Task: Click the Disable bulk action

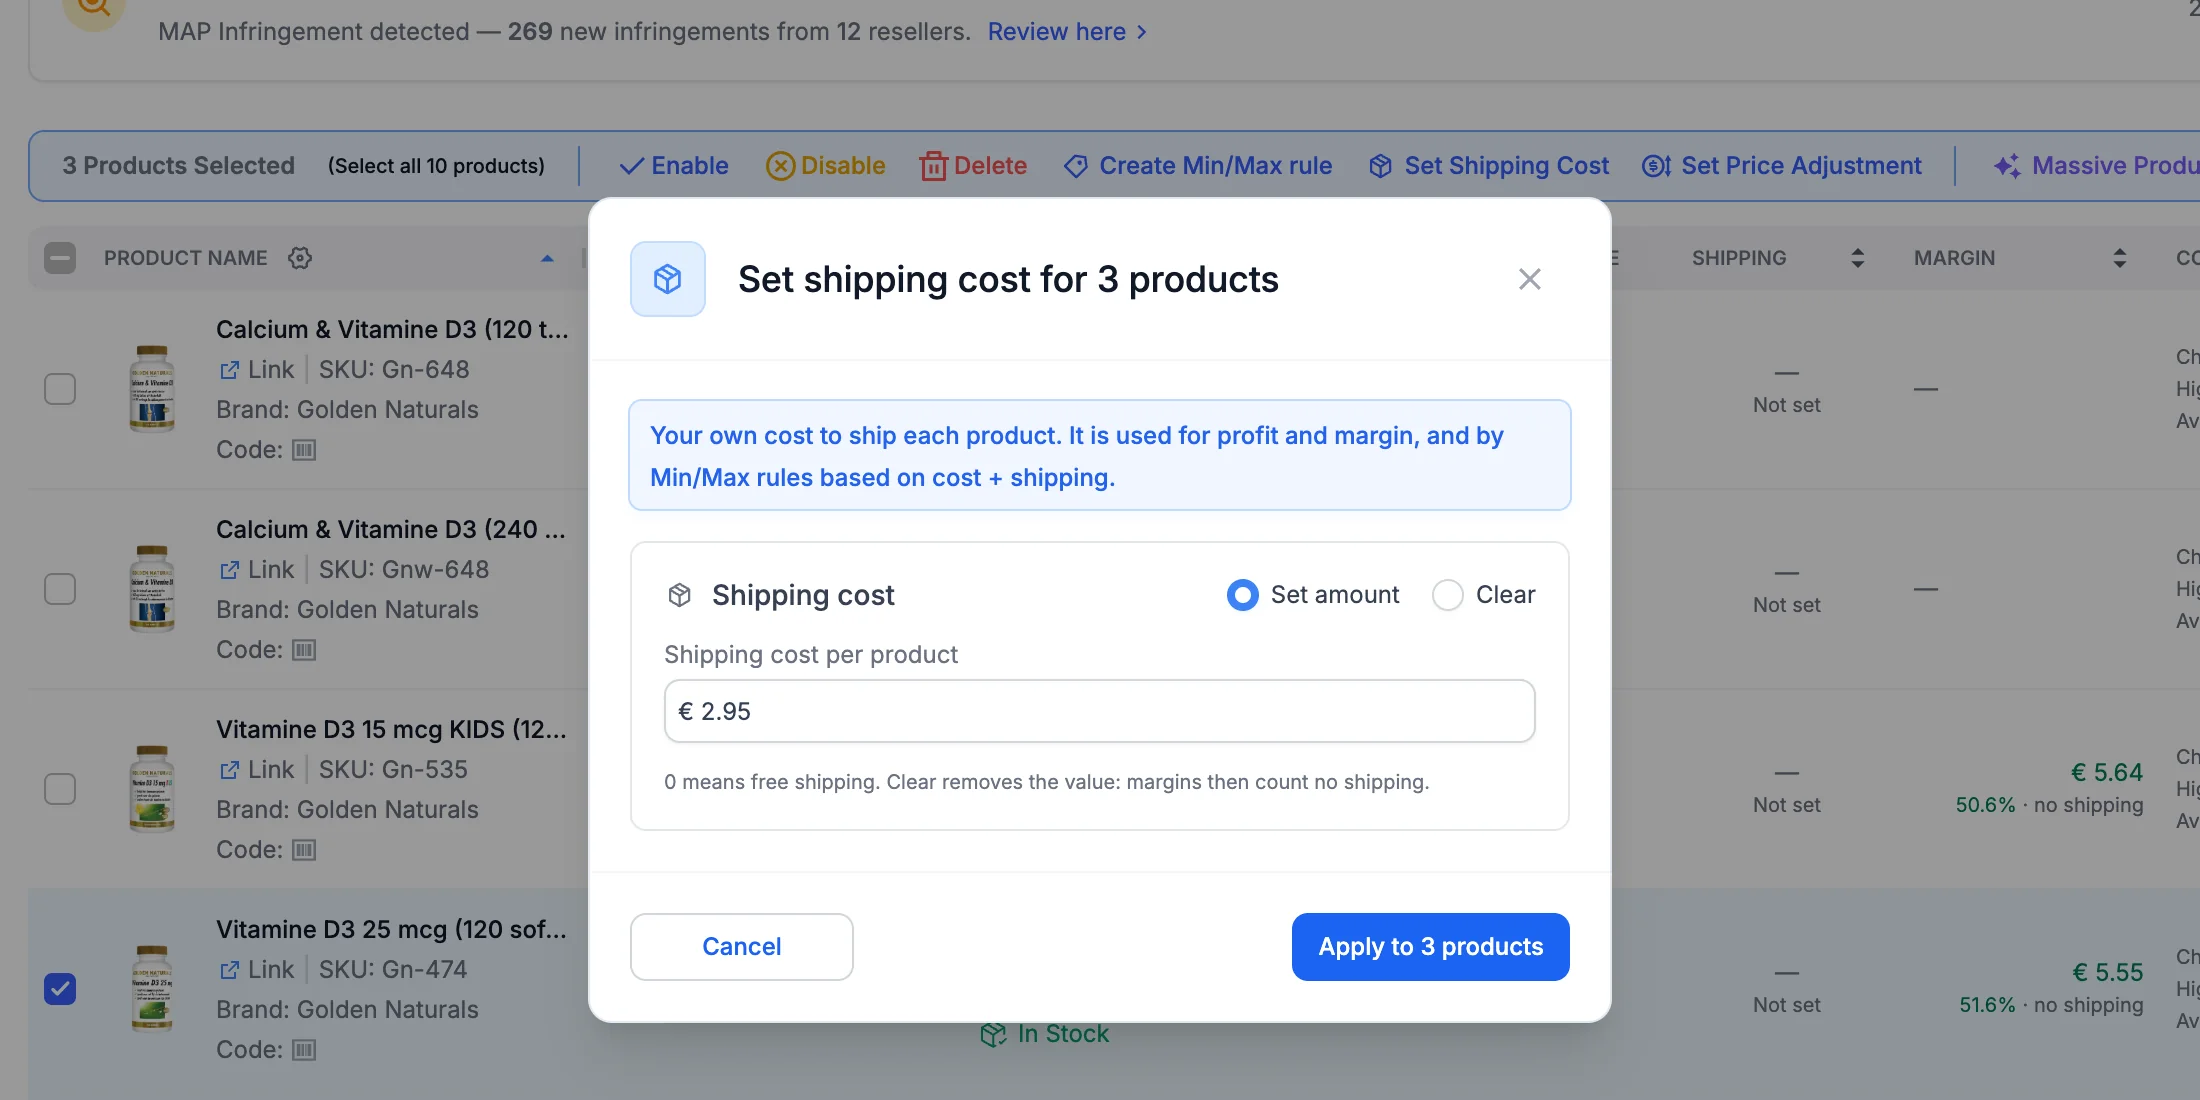Action: 825,166
